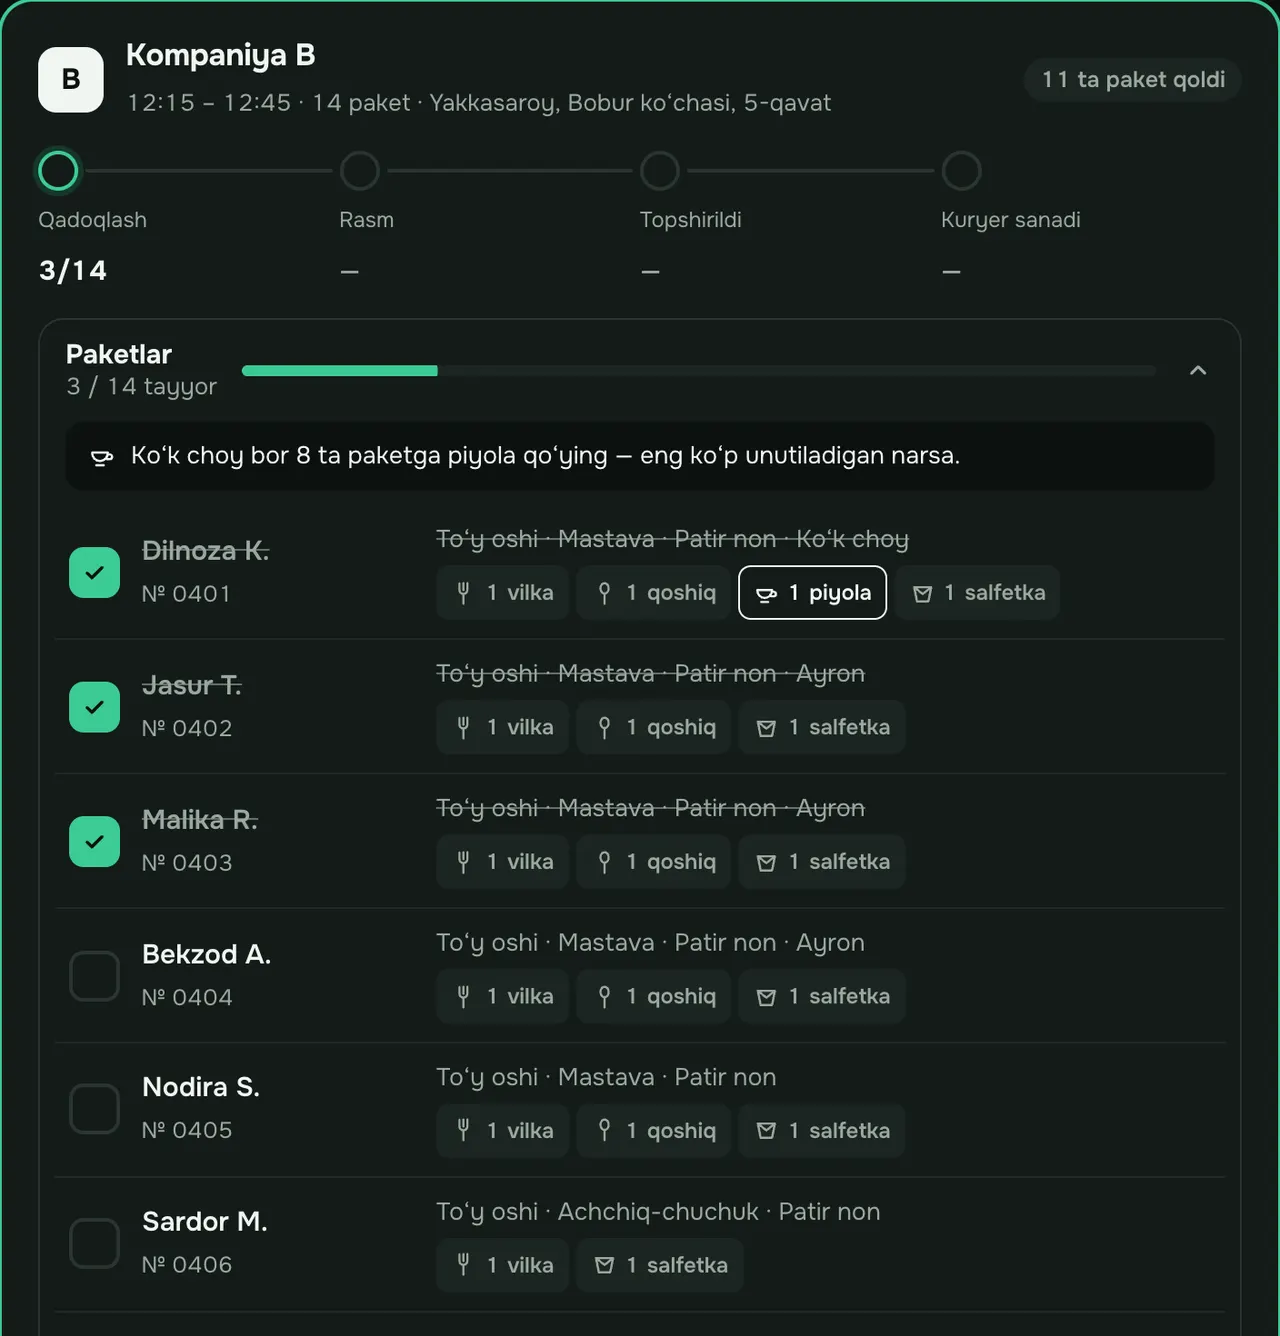Click the fork icon in Nodira S.'s row

463,1130
